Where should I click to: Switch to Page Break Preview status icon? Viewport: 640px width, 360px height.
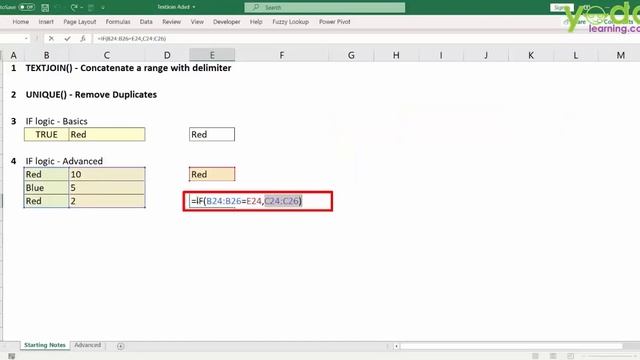pos(570,356)
